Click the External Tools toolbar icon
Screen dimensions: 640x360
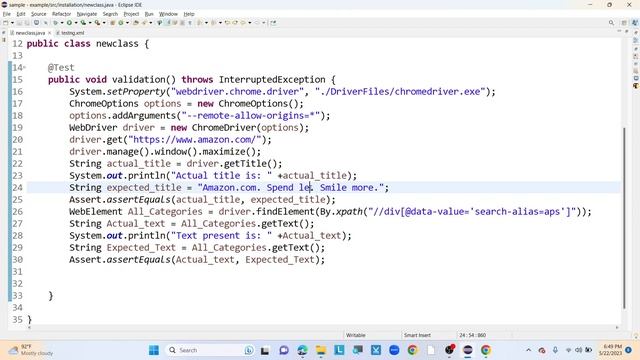click(97, 23)
